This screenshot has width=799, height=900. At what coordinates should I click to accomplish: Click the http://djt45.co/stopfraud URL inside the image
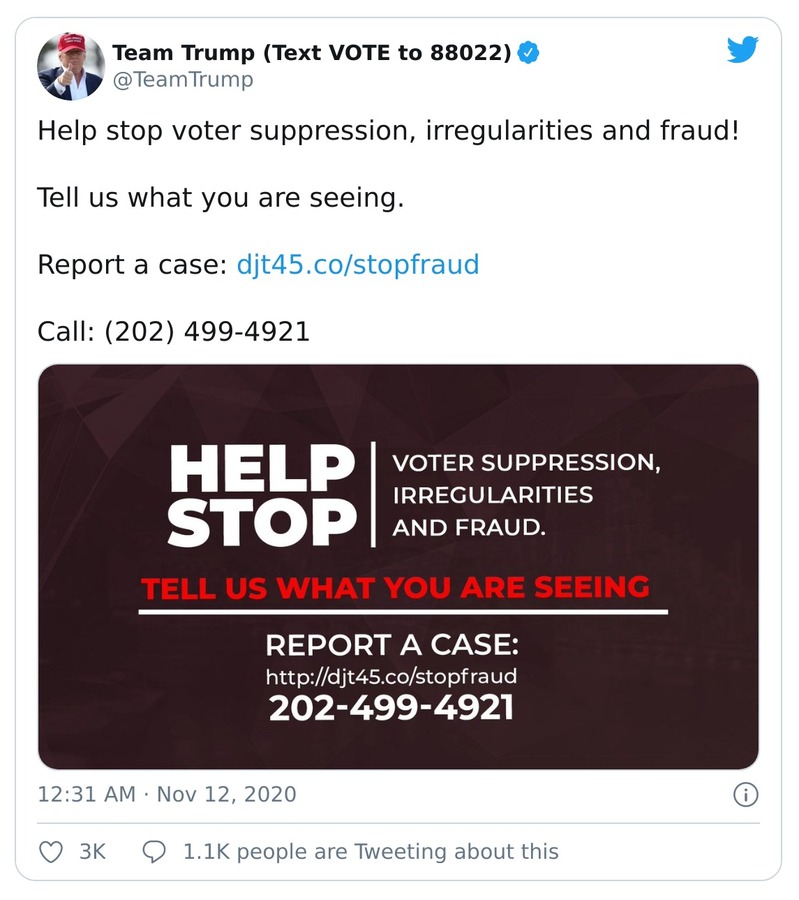[392, 676]
